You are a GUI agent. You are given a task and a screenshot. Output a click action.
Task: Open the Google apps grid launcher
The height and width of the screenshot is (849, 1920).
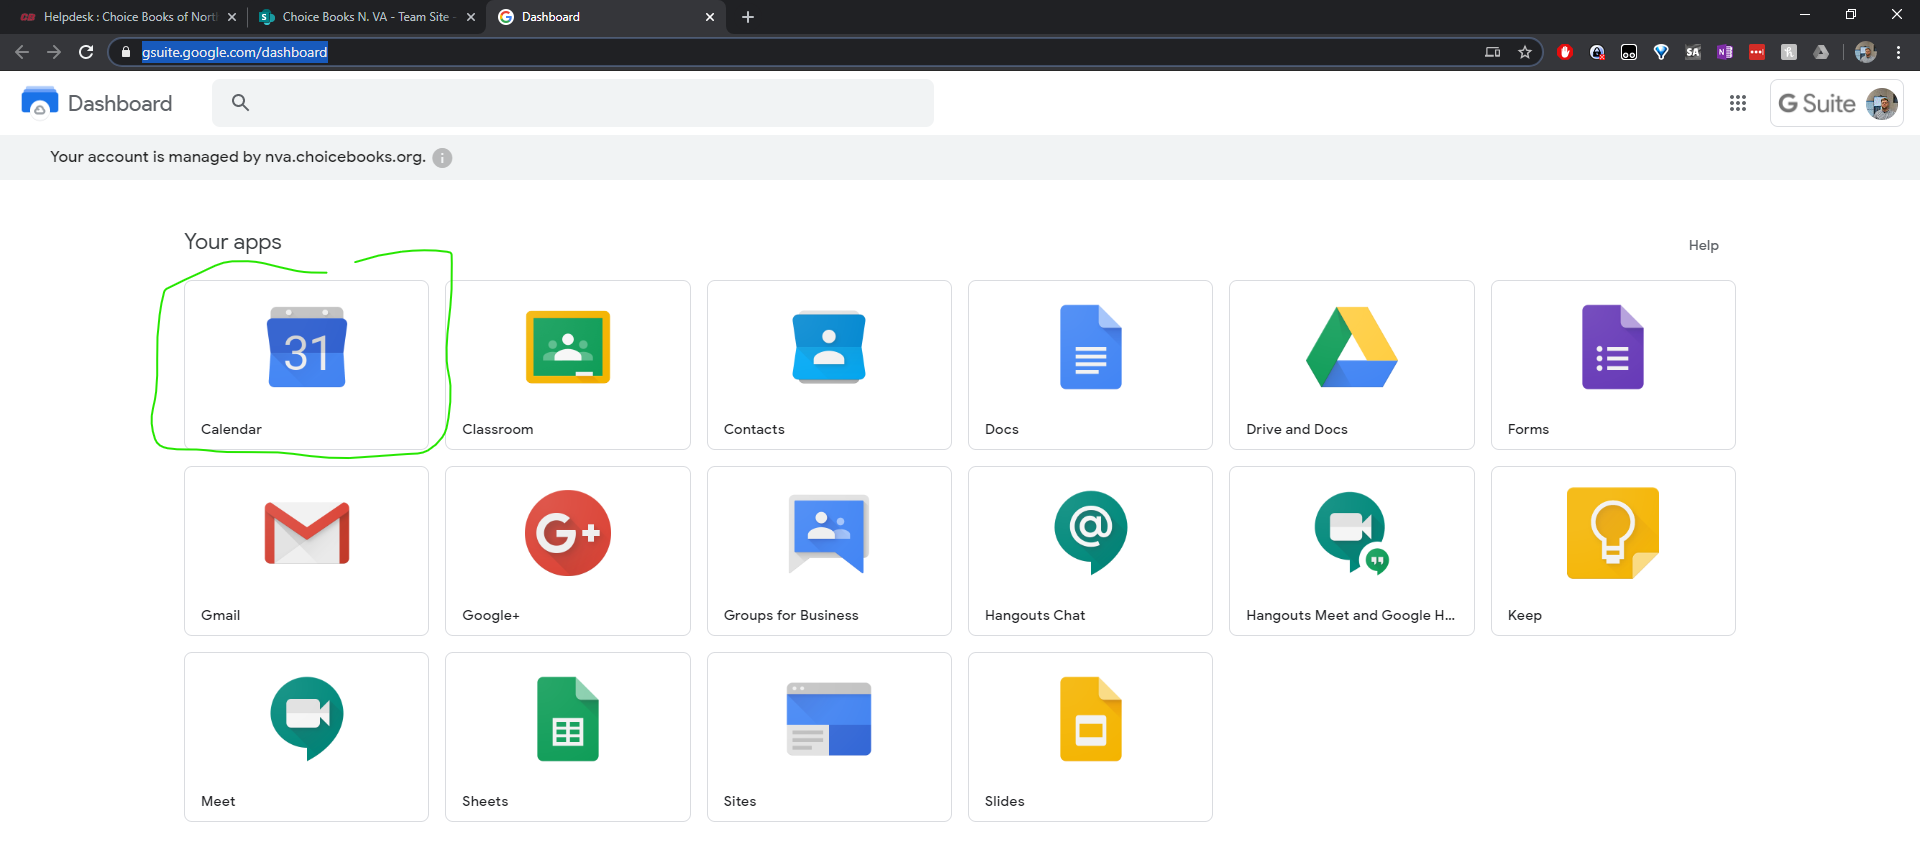[1738, 103]
